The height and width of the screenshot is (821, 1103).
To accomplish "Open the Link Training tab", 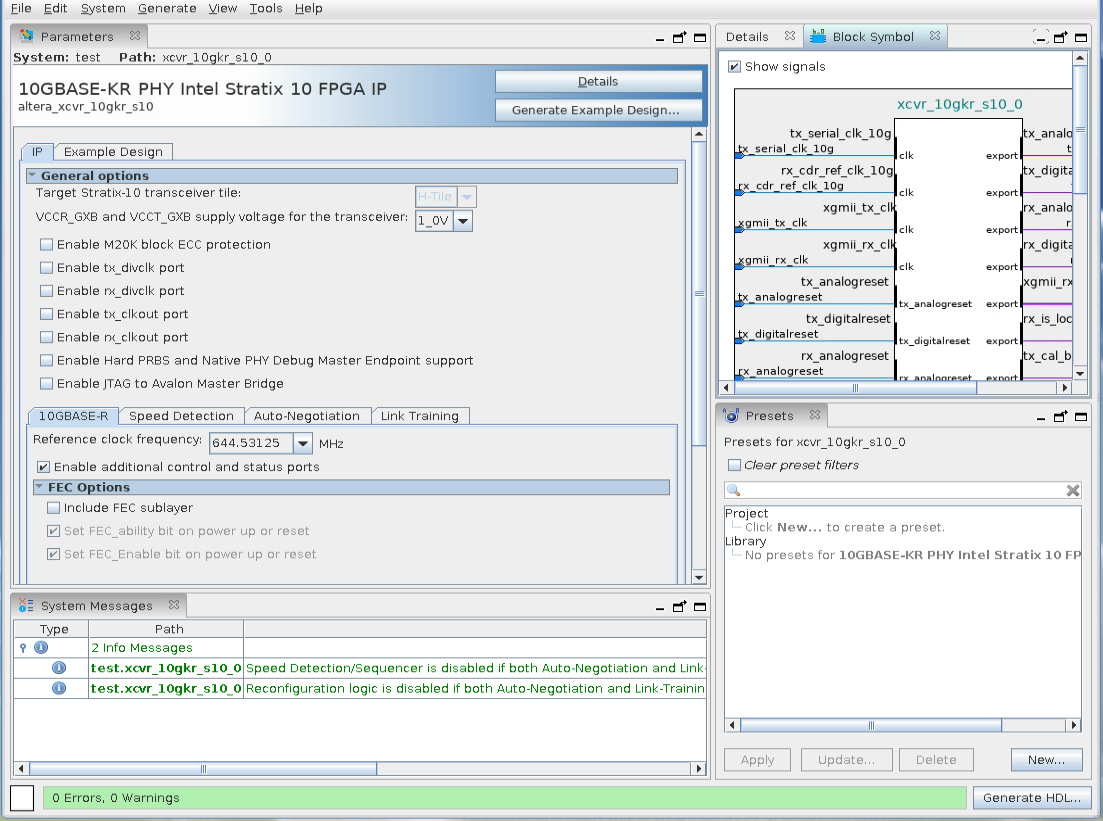I will (x=420, y=416).
